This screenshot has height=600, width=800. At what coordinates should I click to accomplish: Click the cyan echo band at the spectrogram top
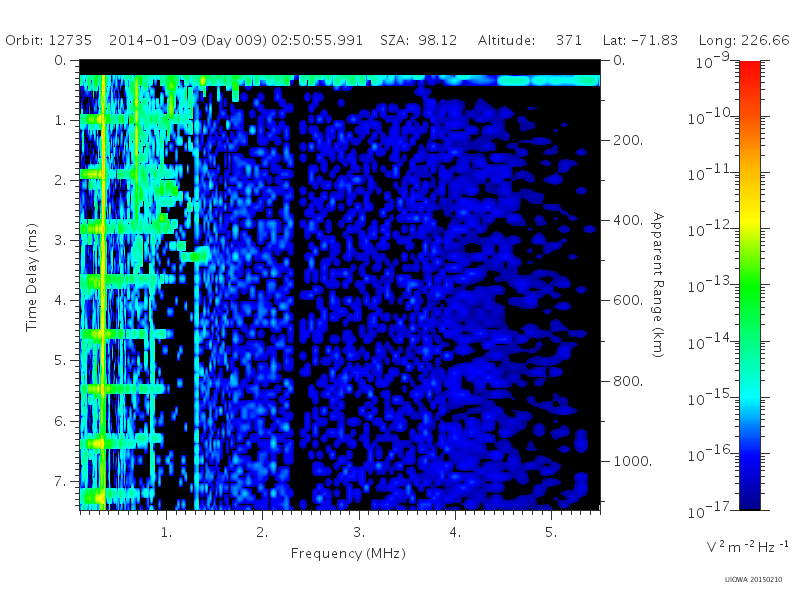339,80
